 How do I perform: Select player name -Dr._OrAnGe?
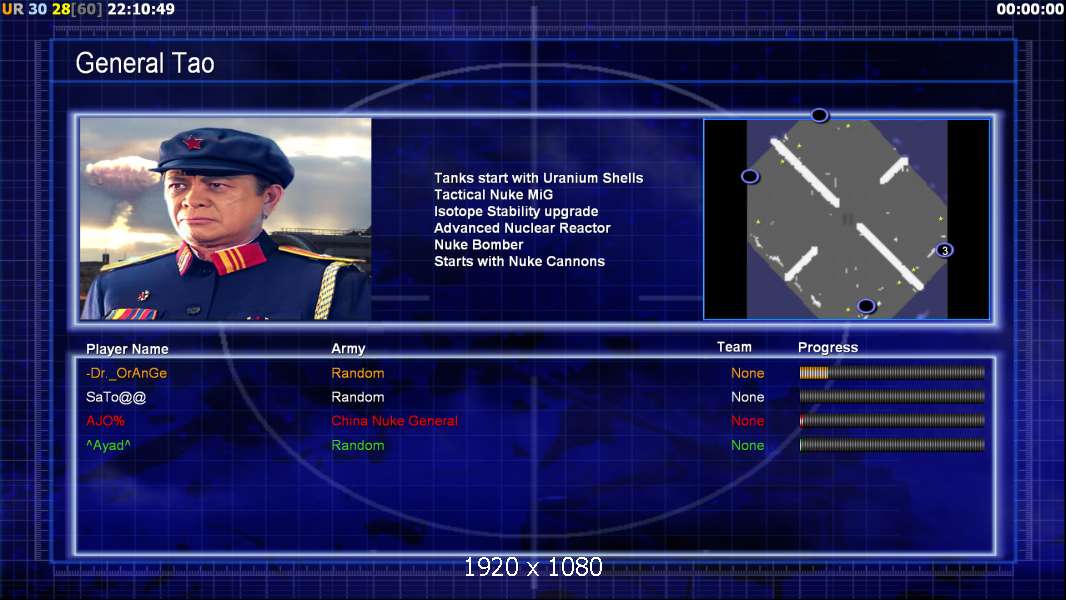click(x=126, y=373)
